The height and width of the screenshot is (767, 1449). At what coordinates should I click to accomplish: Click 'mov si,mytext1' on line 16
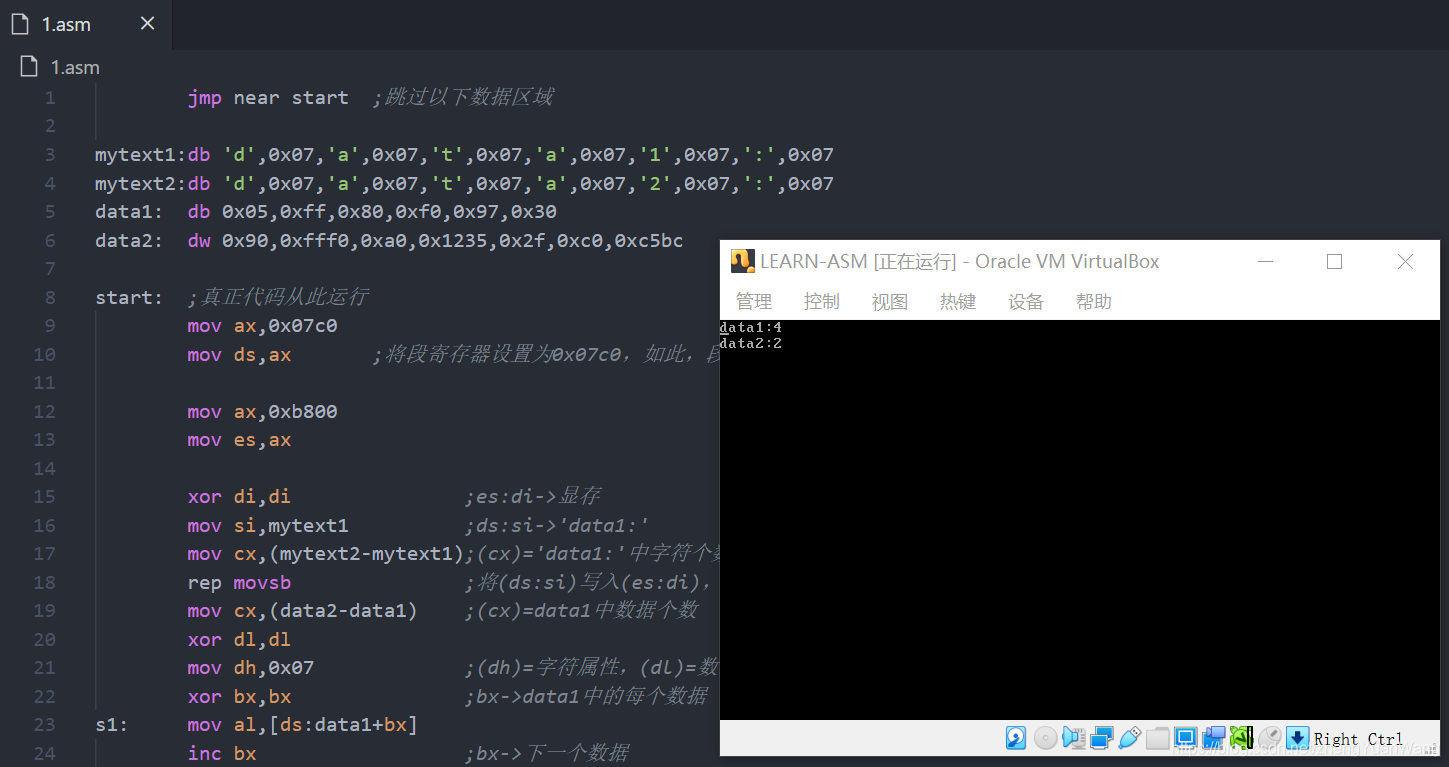click(x=268, y=526)
